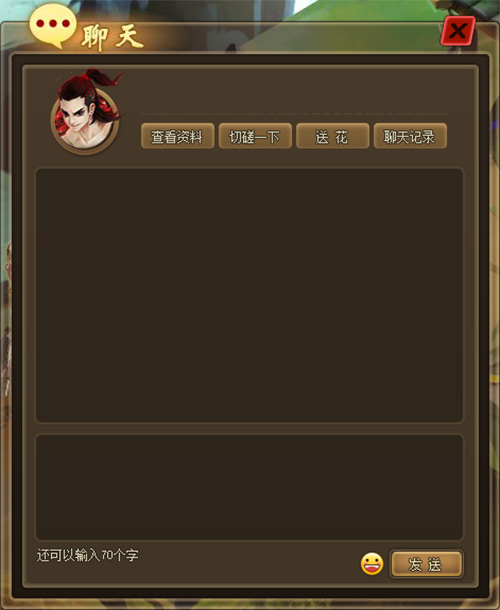Focus the message input text box
The width and height of the screenshot is (500, 610).
coord(249,487)
